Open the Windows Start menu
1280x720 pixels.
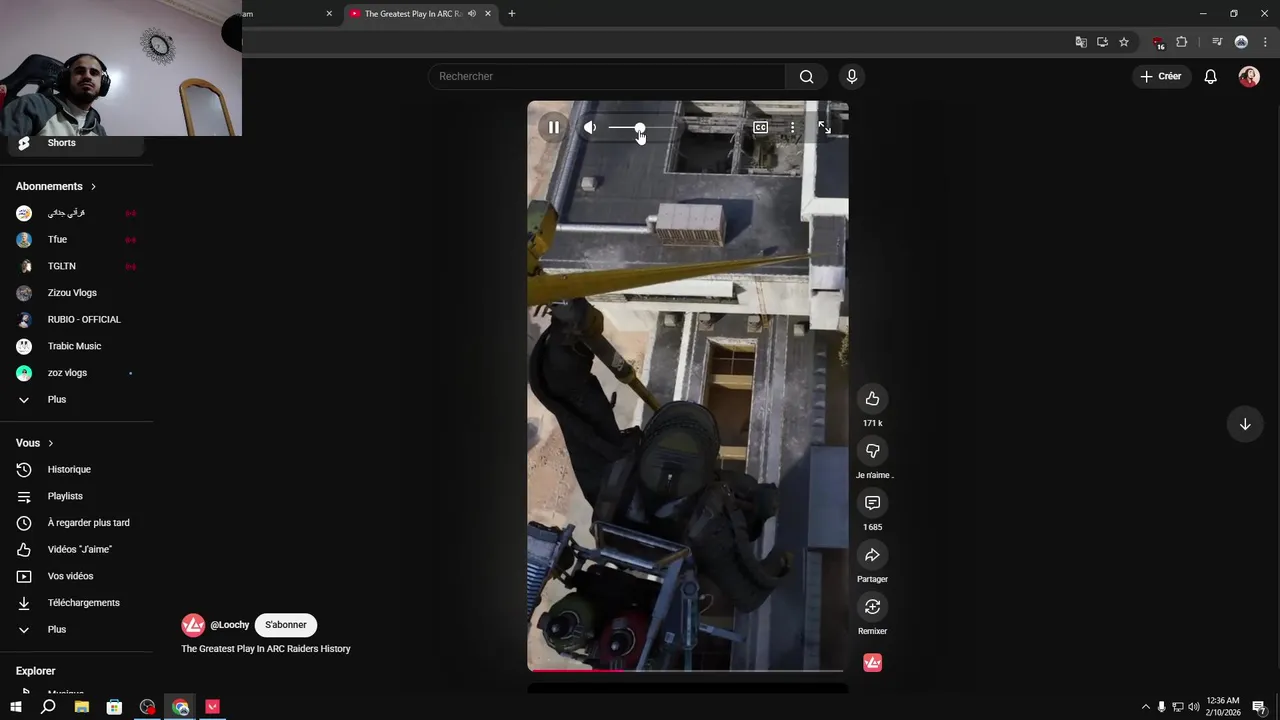tap(16, 707)
